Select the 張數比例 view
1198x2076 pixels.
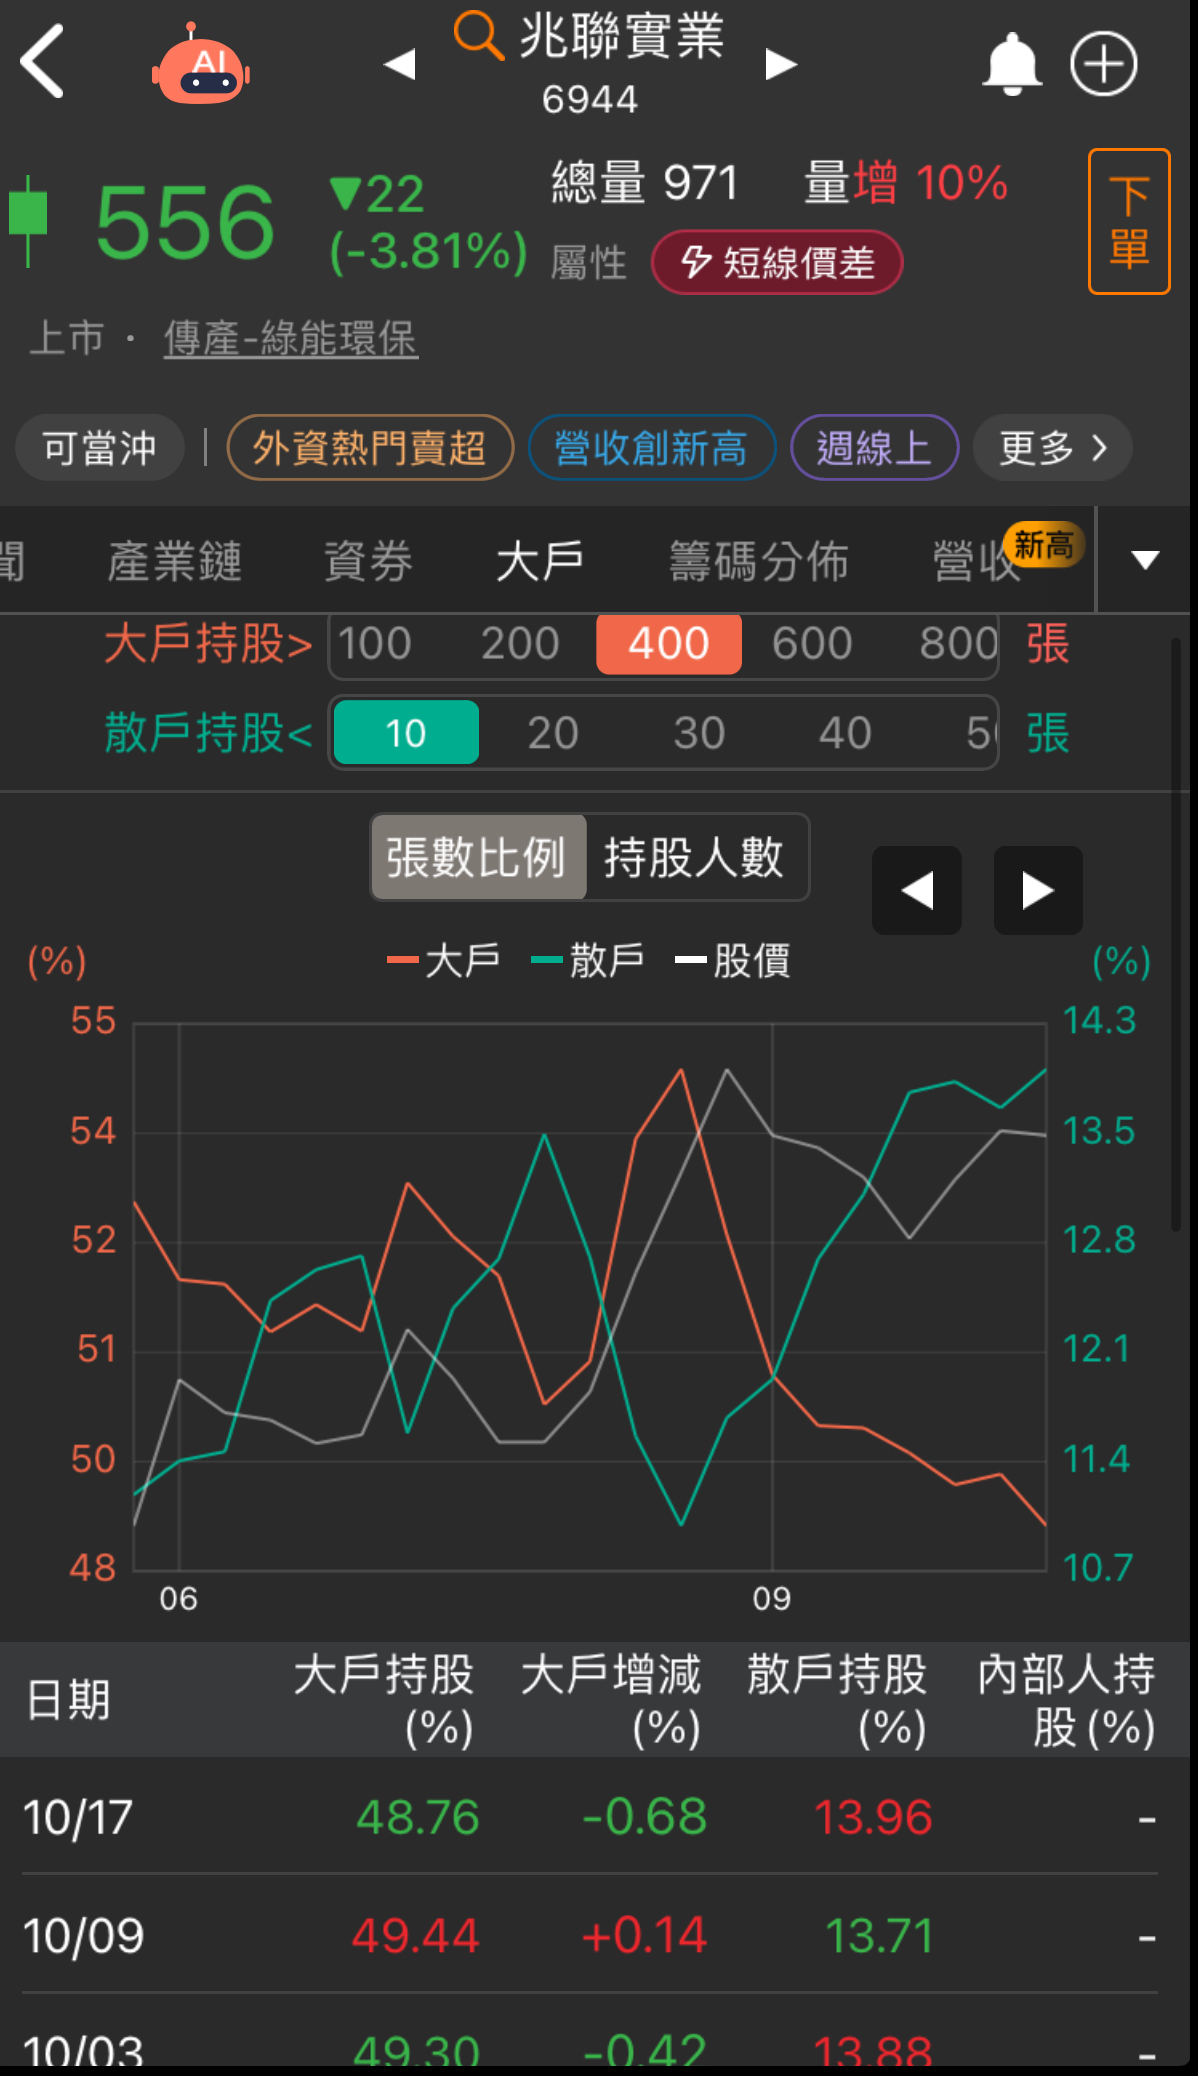pyautogui.click(x=477, y=858)
